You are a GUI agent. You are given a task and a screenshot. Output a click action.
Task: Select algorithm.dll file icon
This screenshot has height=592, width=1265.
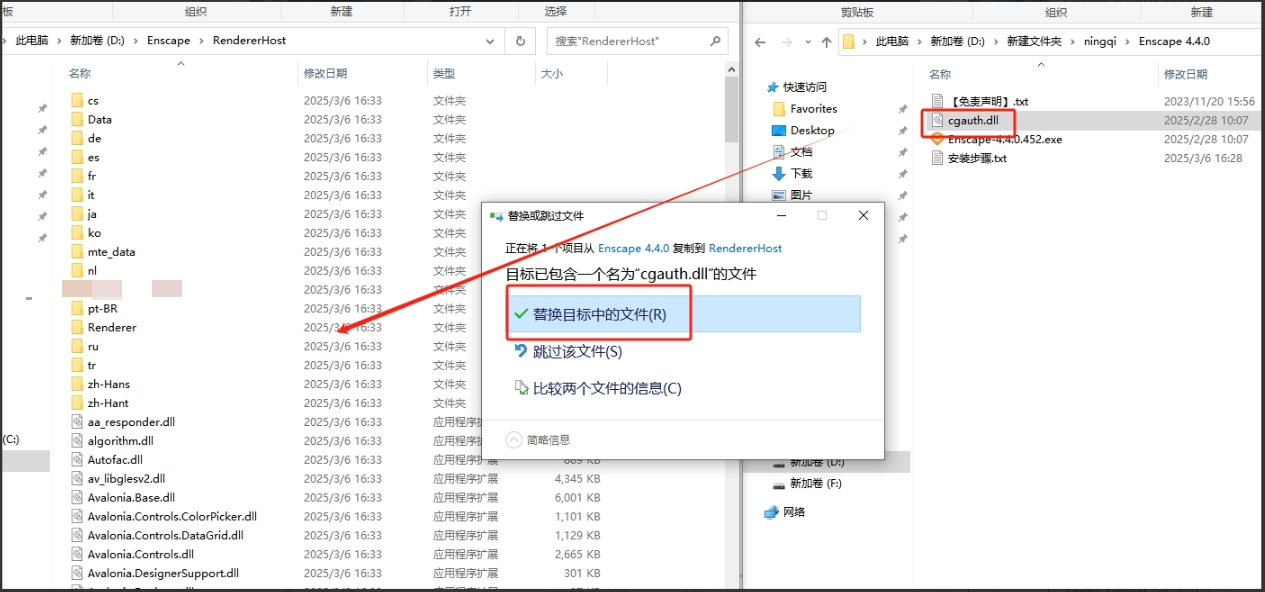(x=77, y=441)
